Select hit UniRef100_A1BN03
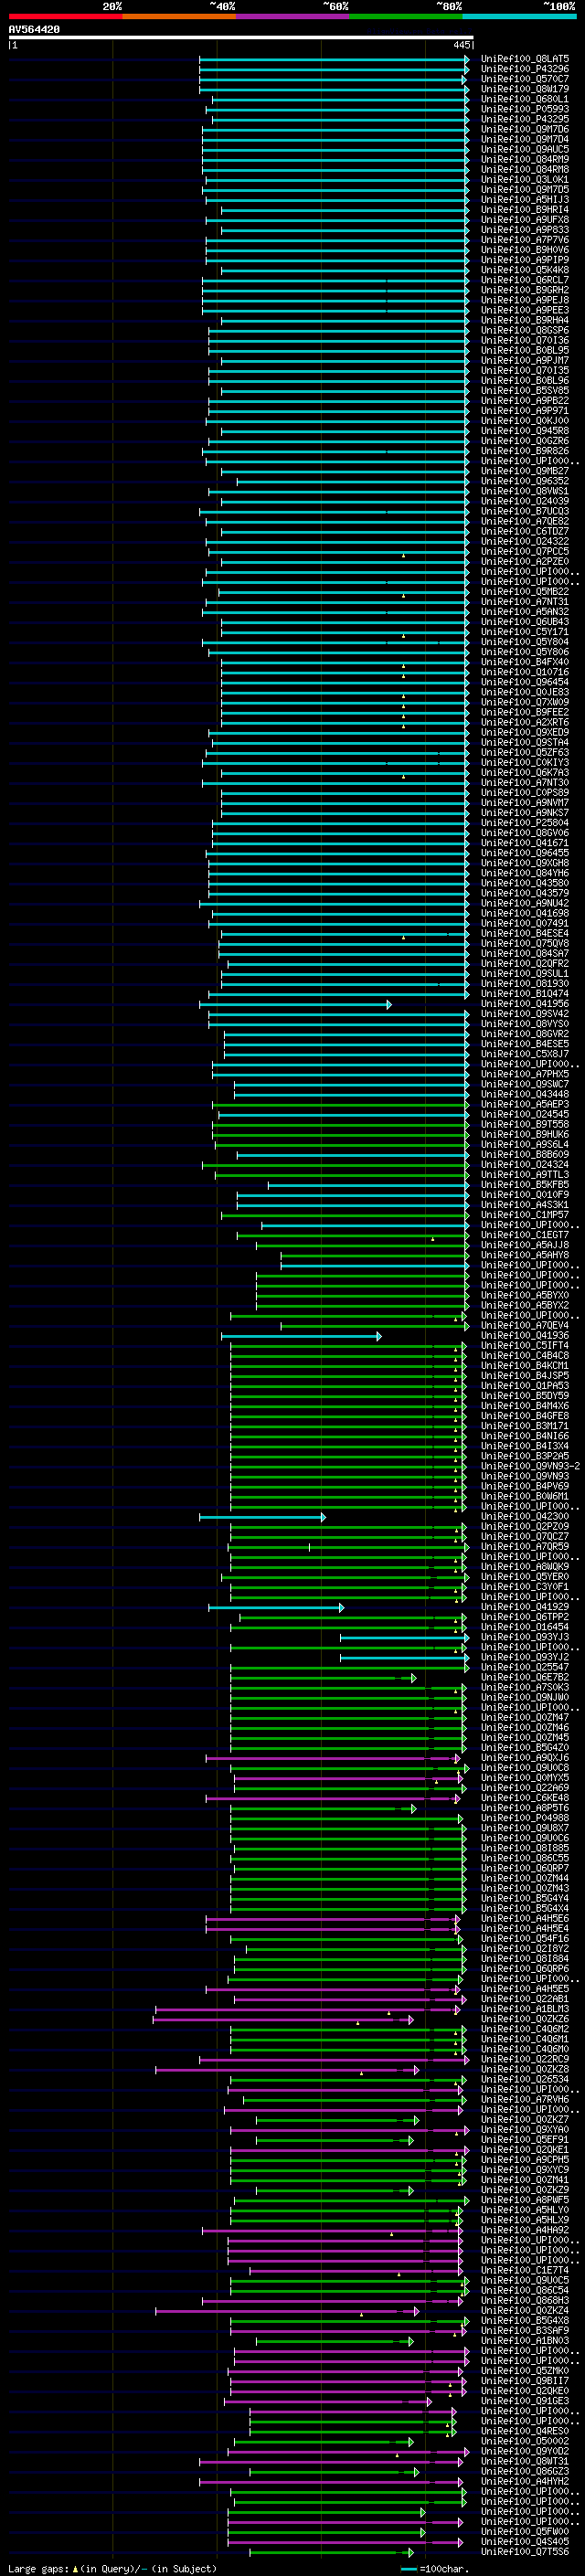Viewport: 585px width, 2576px height. (525, 2340)
